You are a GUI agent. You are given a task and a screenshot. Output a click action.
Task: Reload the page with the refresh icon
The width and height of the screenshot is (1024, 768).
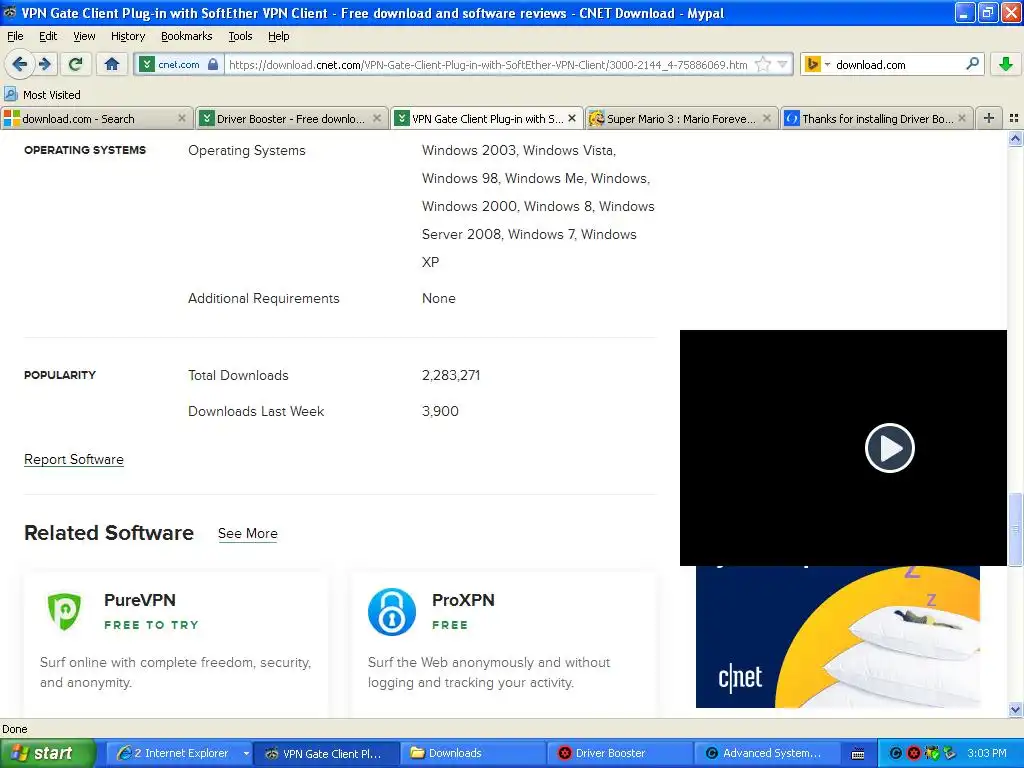76,64
